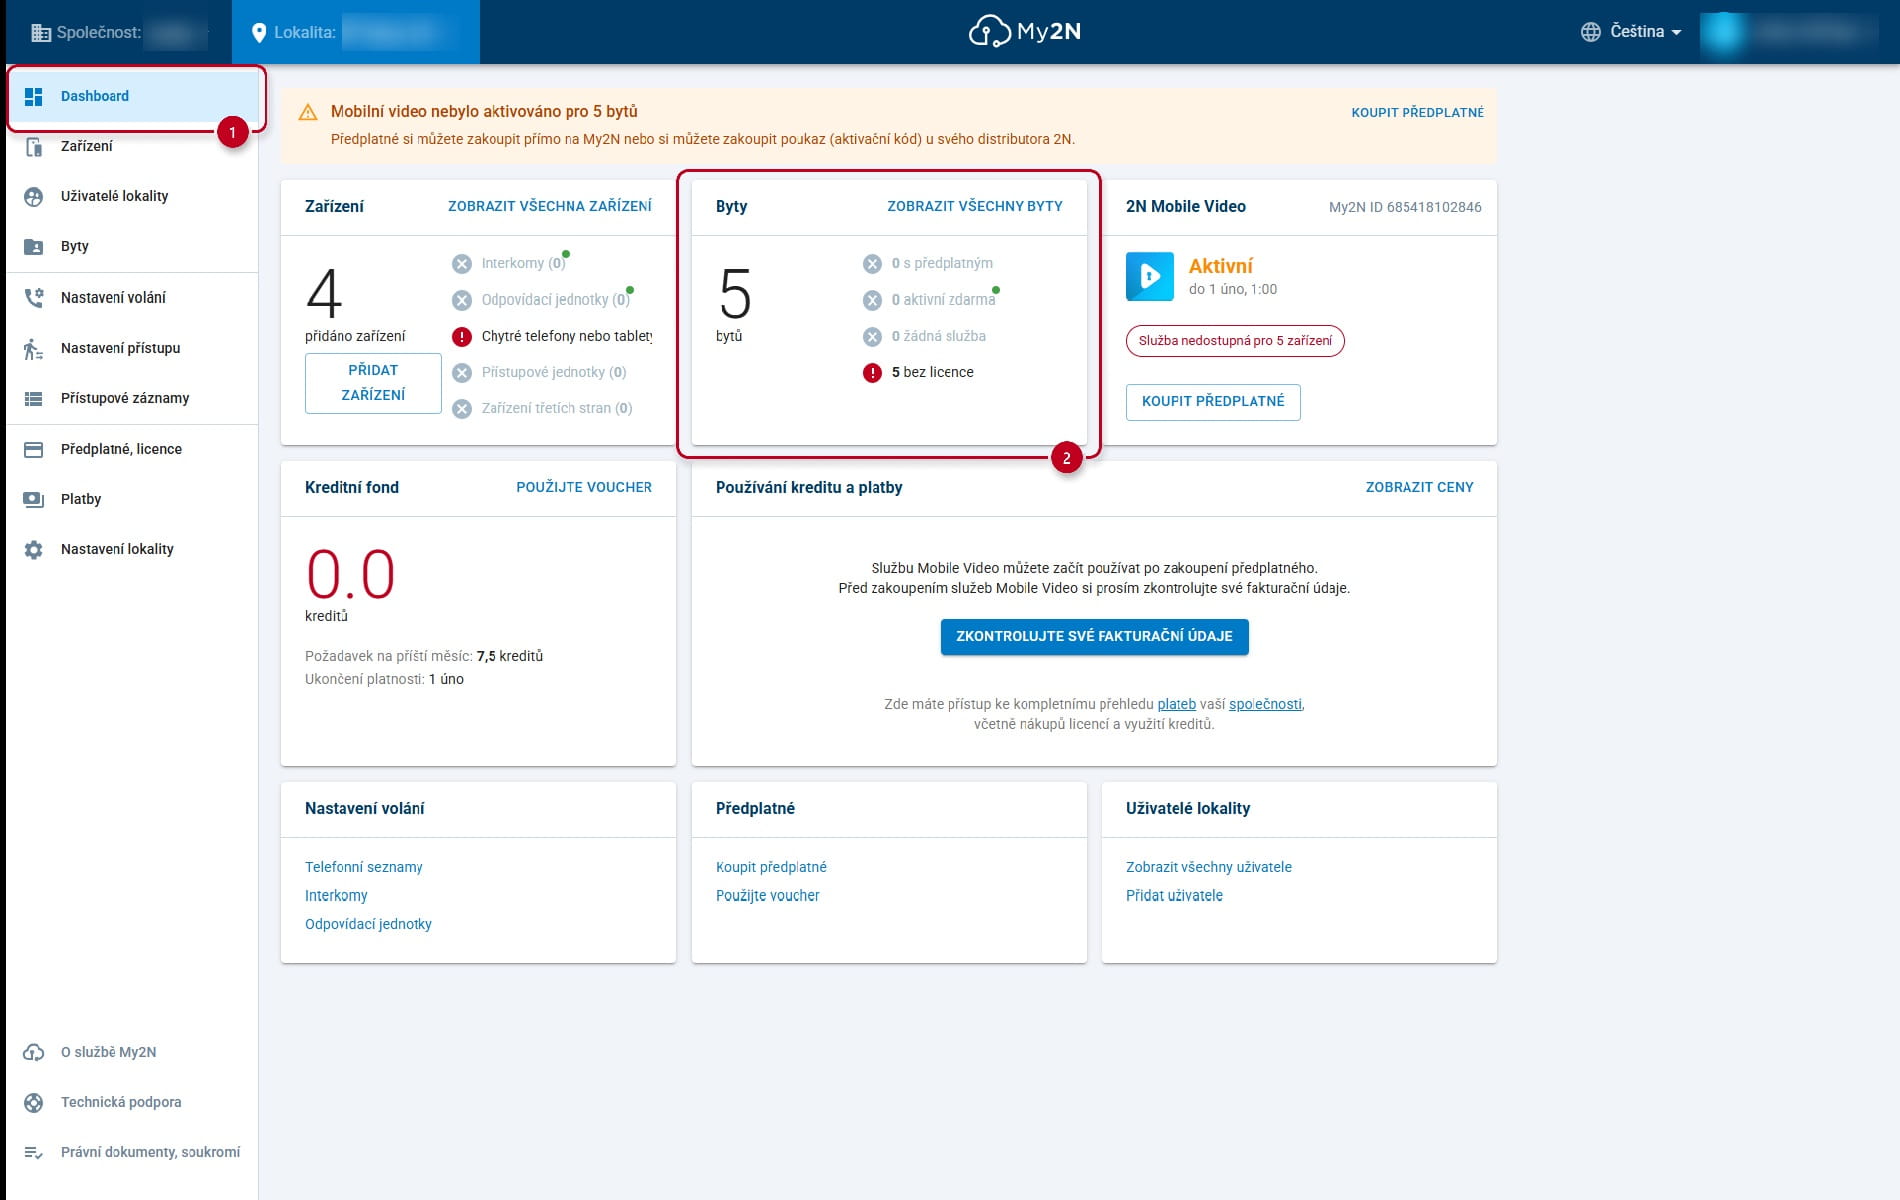Click the Technická podpora lifebuoy icon
Image resolution: width=1900 pixels, height=1200 pixels.
click(33, 1103)
